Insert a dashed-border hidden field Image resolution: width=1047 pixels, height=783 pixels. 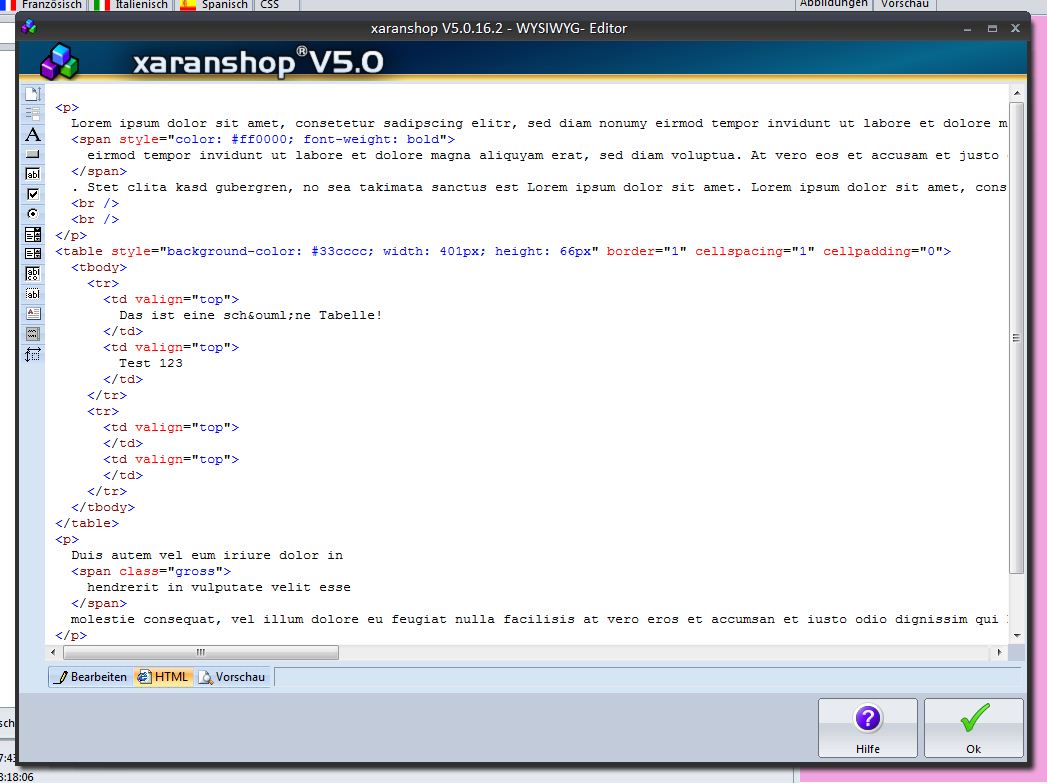[33, 294]
